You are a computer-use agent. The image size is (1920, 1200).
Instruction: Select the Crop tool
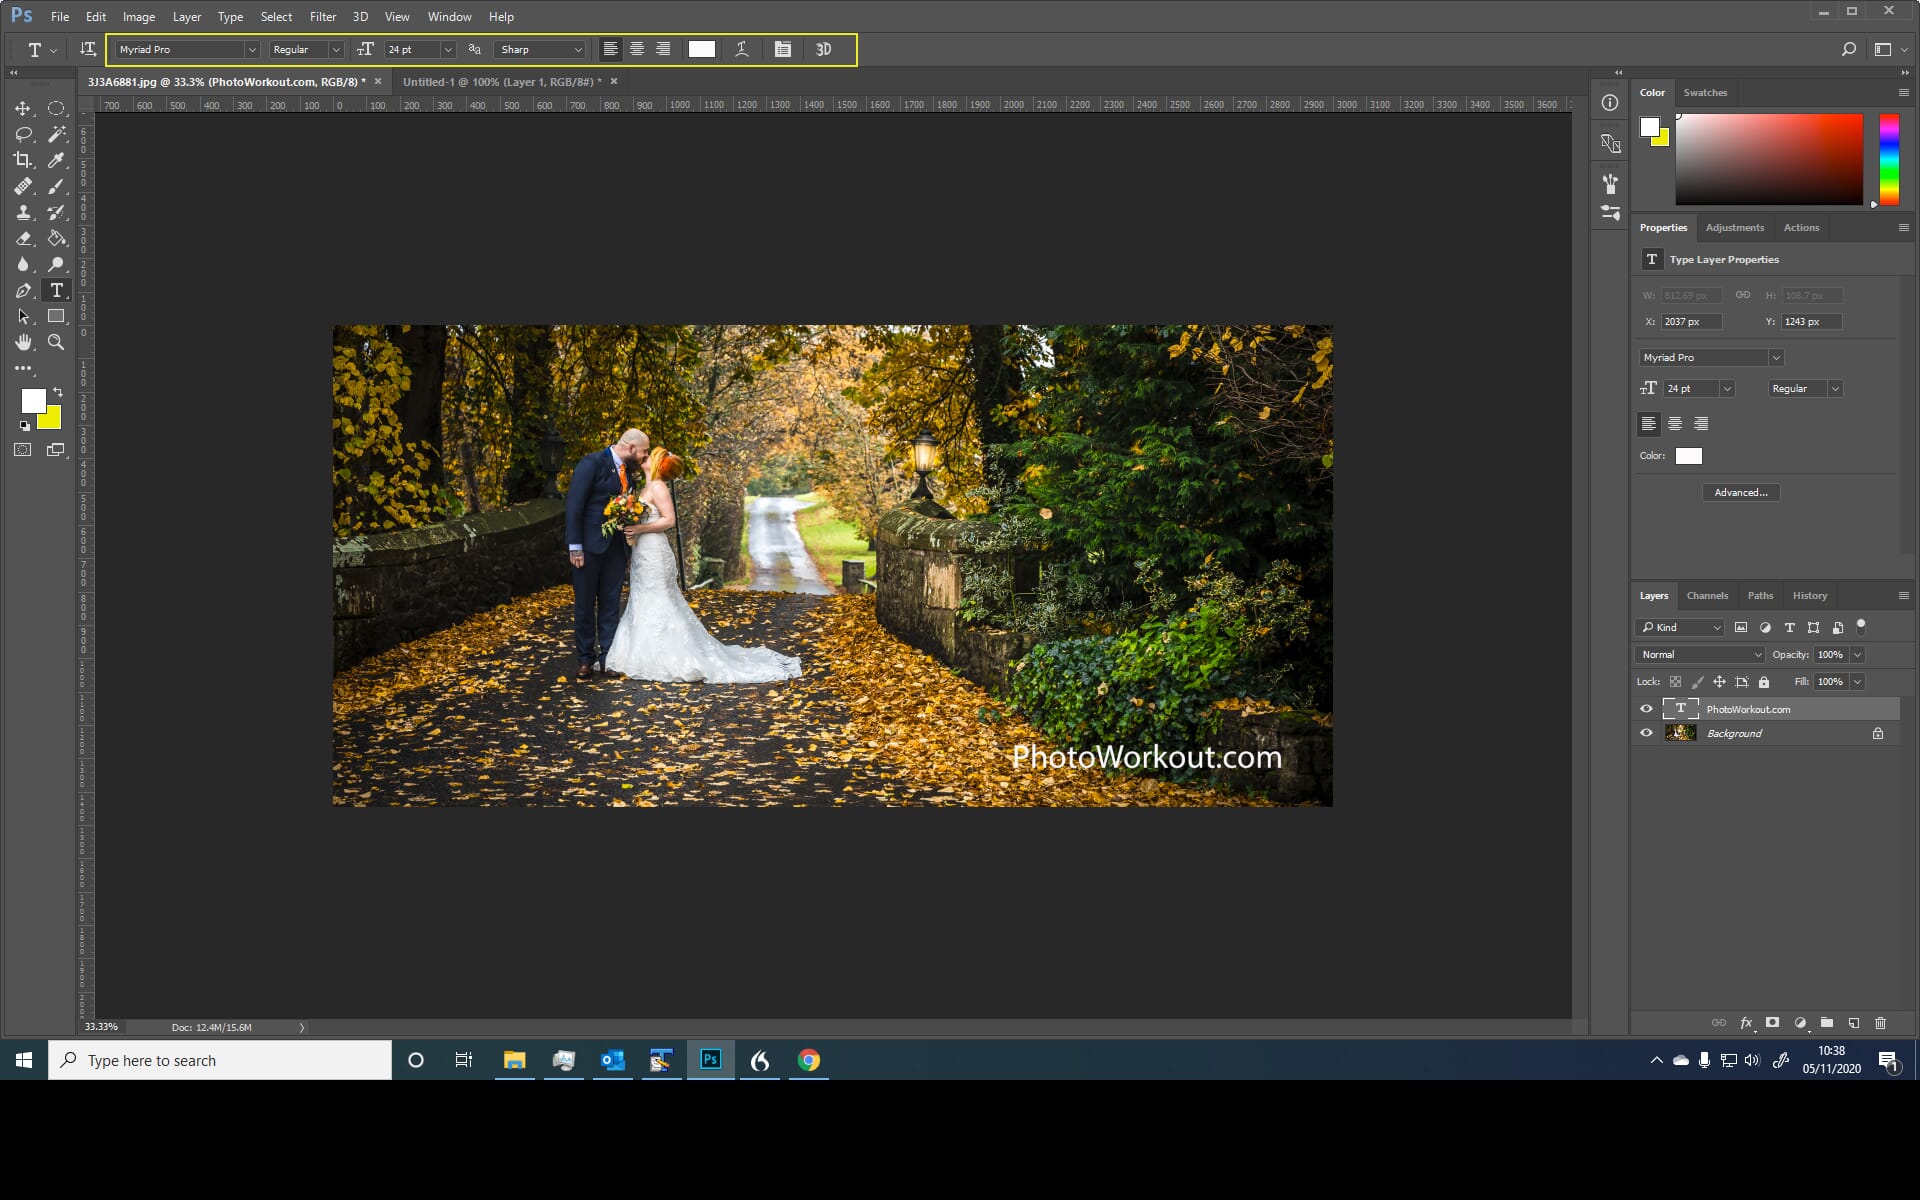[24, 160]
